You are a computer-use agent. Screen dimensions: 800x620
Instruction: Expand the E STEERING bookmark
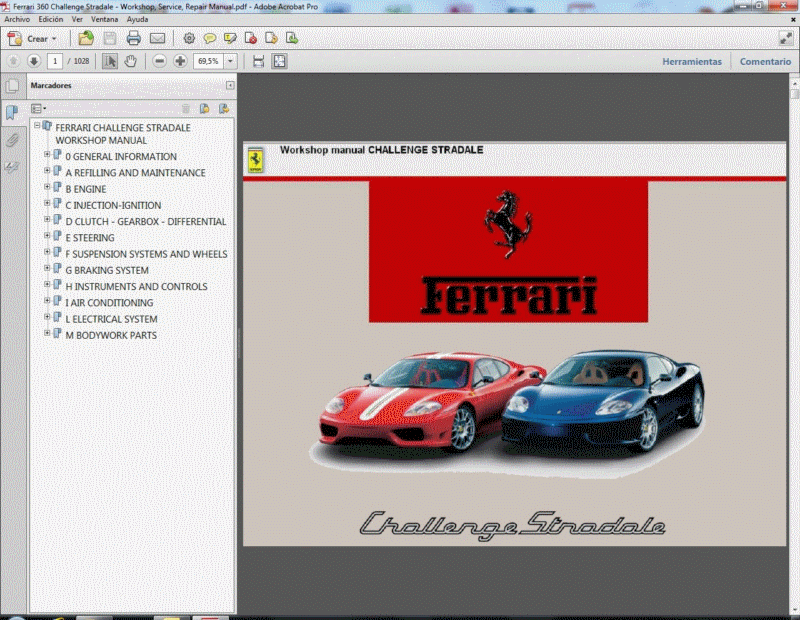tap(47, 236)
